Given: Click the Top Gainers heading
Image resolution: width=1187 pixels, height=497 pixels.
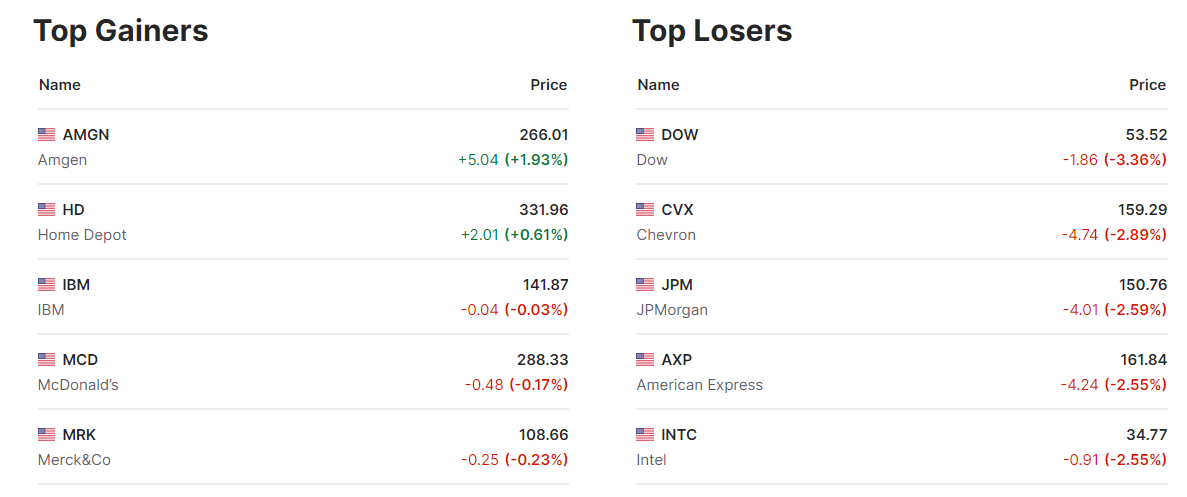Looking at the screenshot, I should tap(121, 31).
